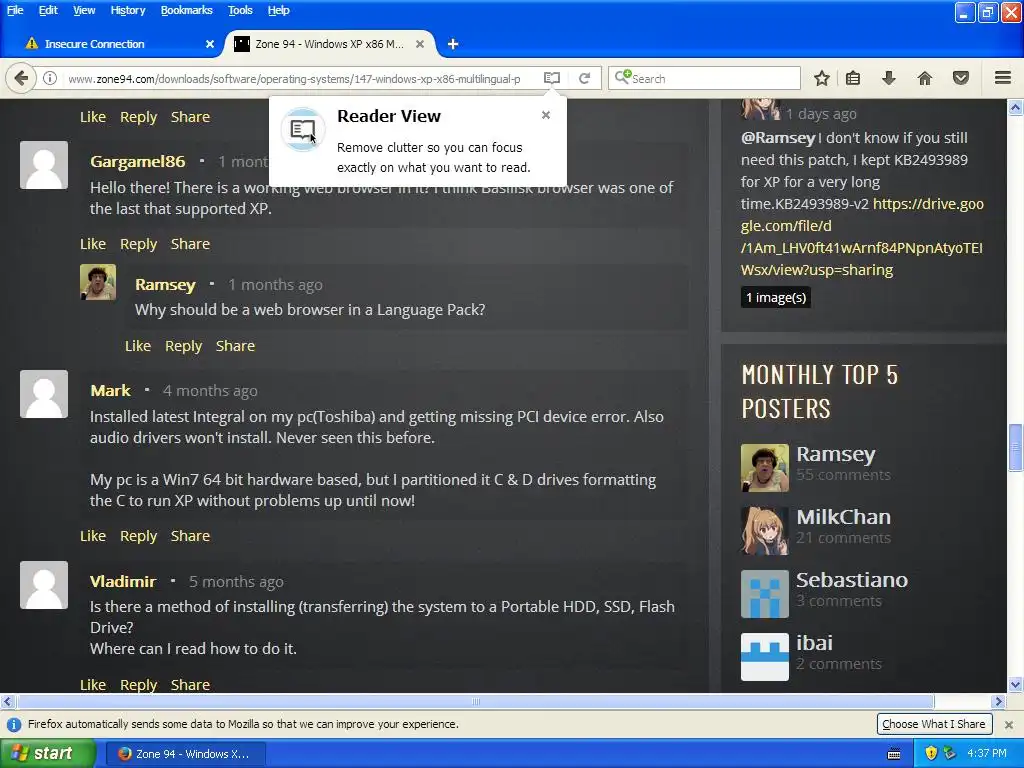
Task: Open the Tools menu
Action: [240, 10]
